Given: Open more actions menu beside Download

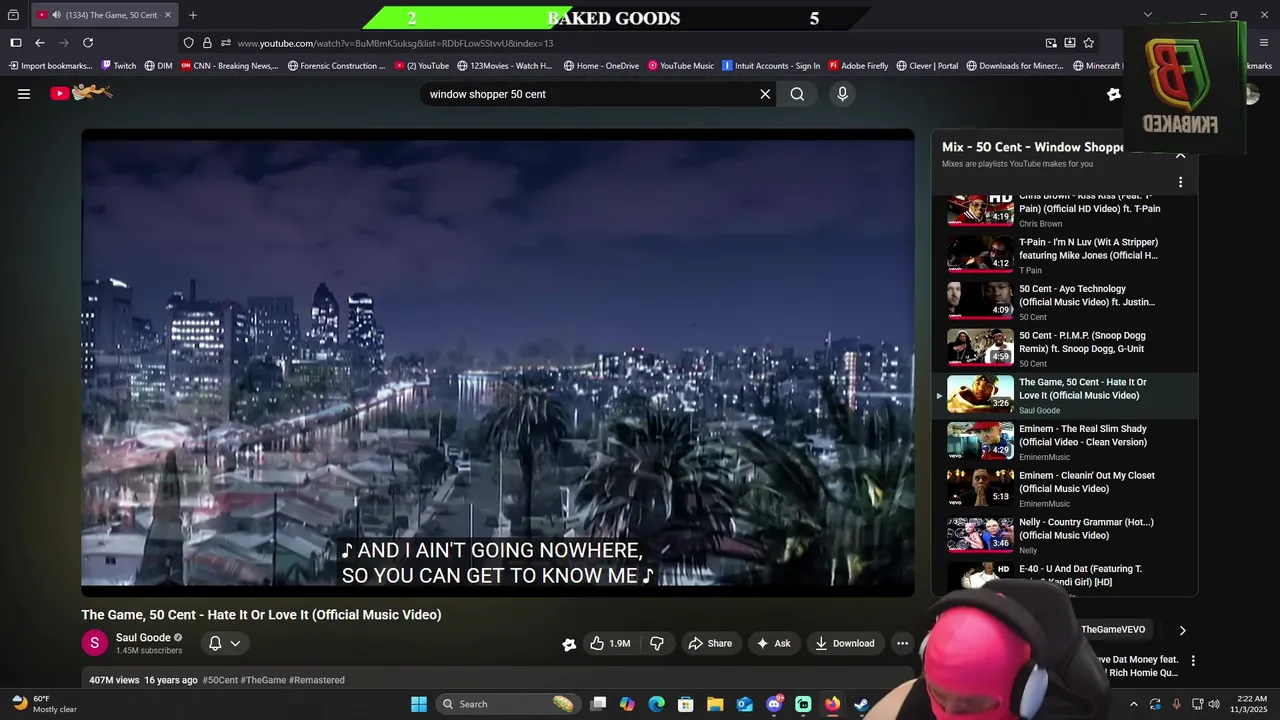Looking at the screenshot, I should pyautogui.click(x=902, y=643).
